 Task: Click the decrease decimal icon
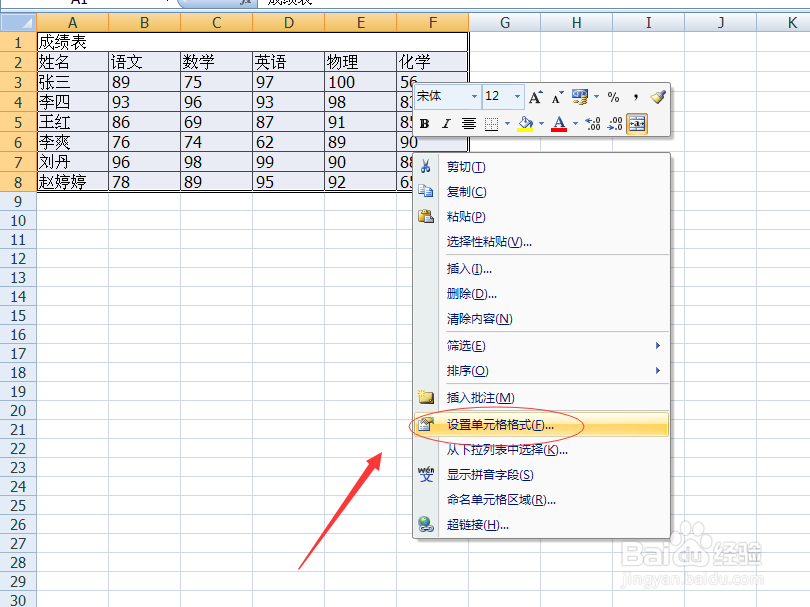click(614, 122)
